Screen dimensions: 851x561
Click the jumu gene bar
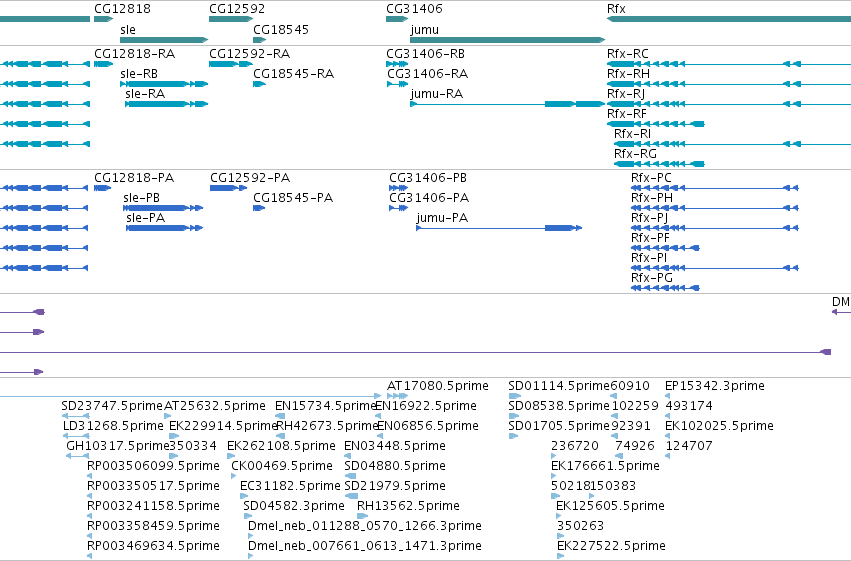pos(507,40)
